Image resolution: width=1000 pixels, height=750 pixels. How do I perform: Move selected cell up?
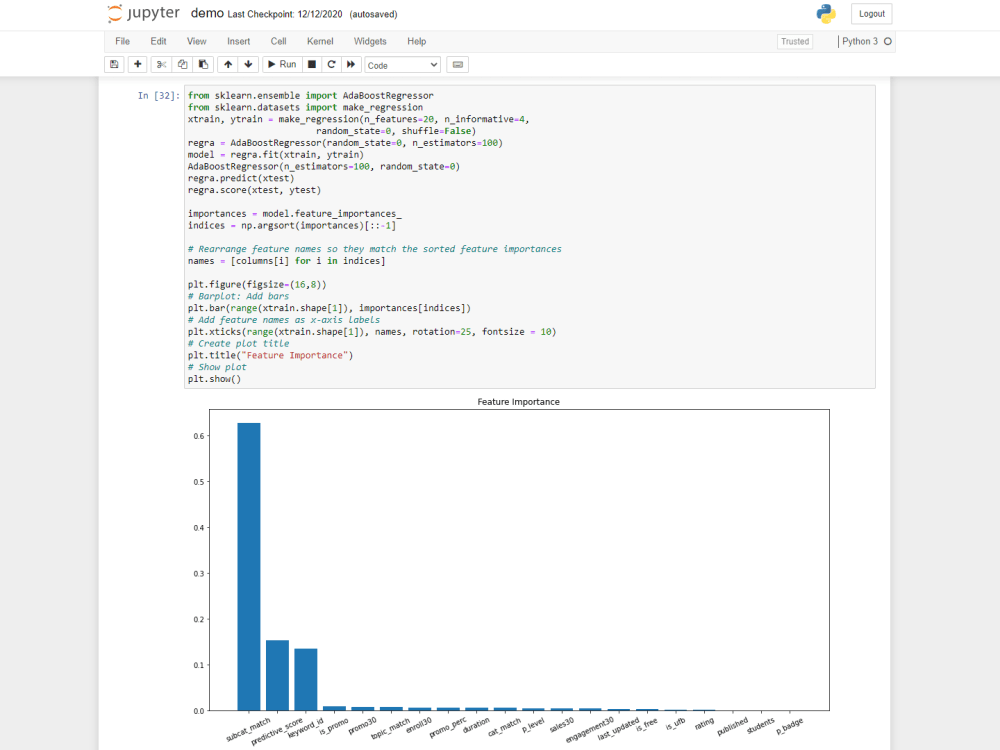228,64
